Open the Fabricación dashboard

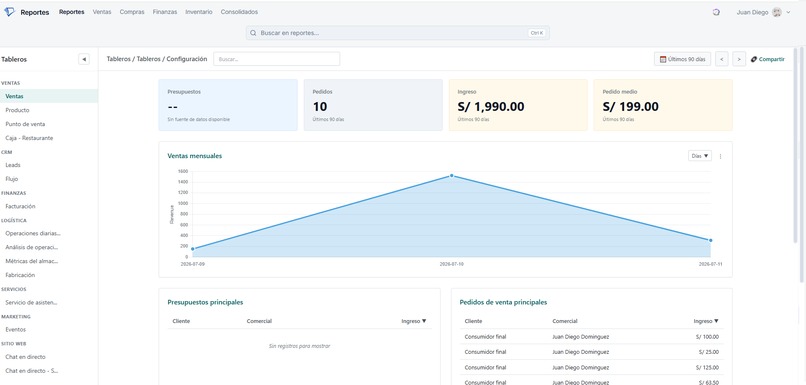(20, 275)
